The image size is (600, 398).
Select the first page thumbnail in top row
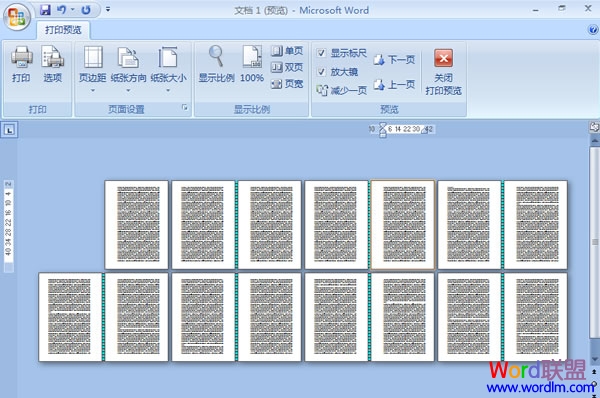[x=136, y=225]
